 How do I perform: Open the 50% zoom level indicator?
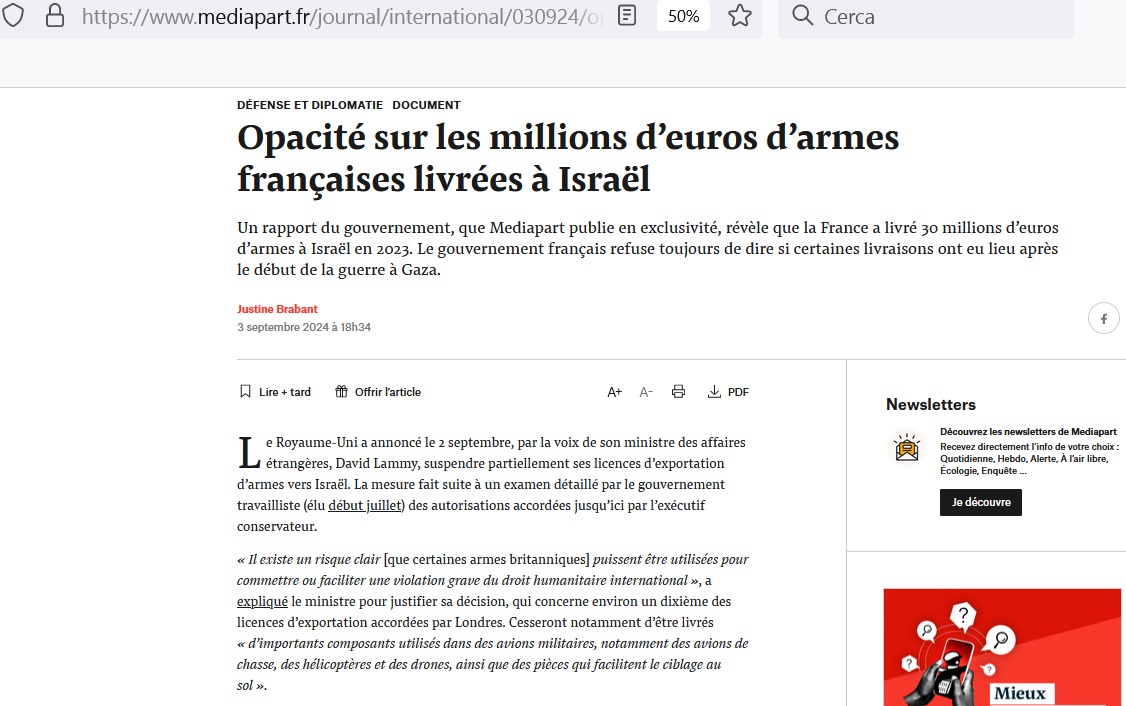point(683,16)
